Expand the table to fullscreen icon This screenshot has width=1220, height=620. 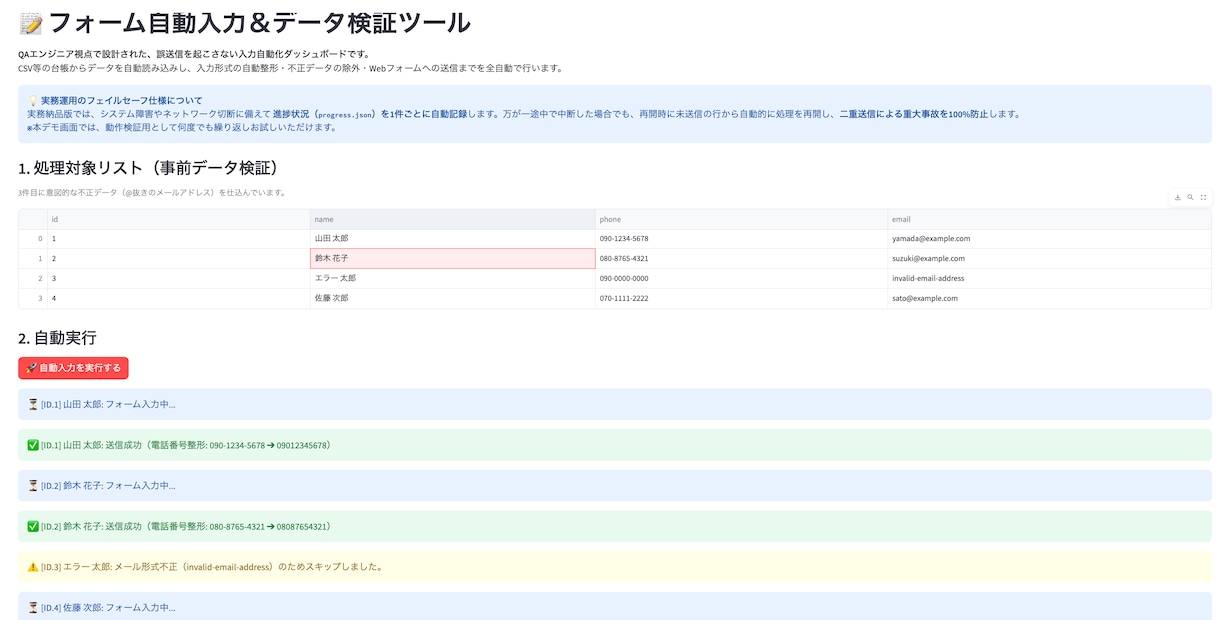coord(1203,197)
